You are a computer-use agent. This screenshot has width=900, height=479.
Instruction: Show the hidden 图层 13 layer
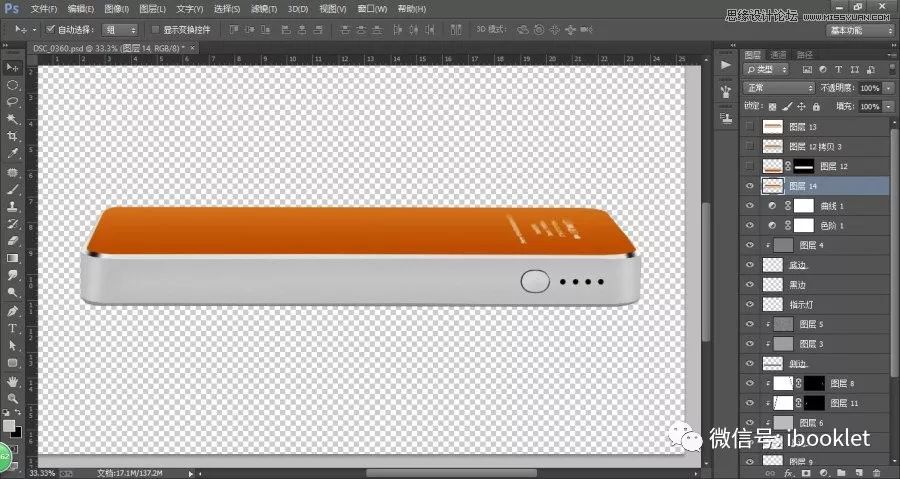750,127
